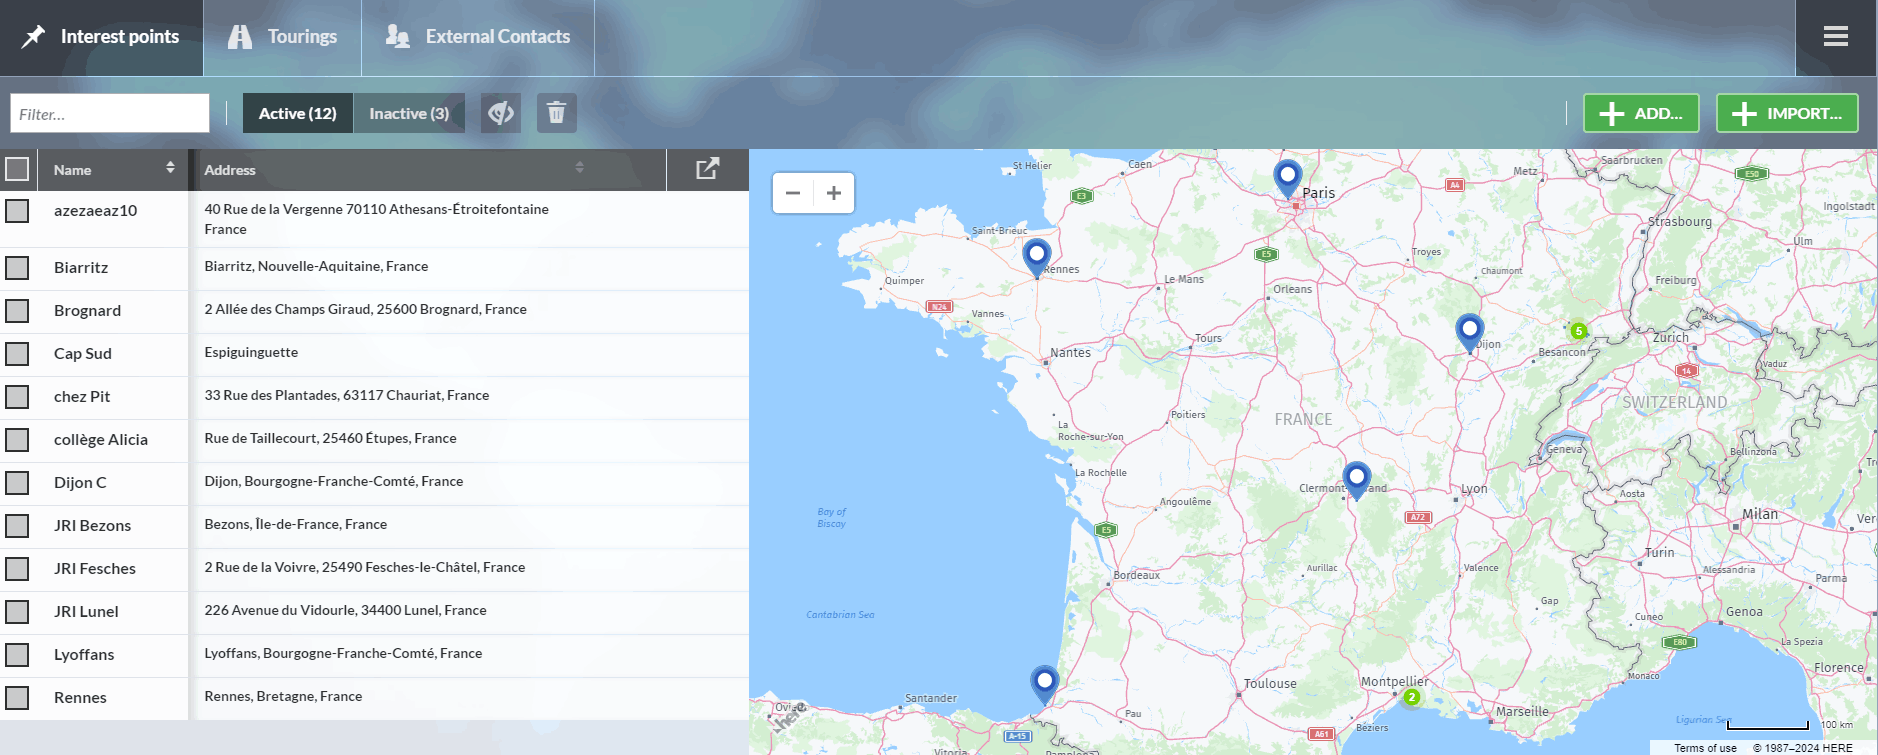
Task: Select the Paris map pin
Action: pos(1287,178)
